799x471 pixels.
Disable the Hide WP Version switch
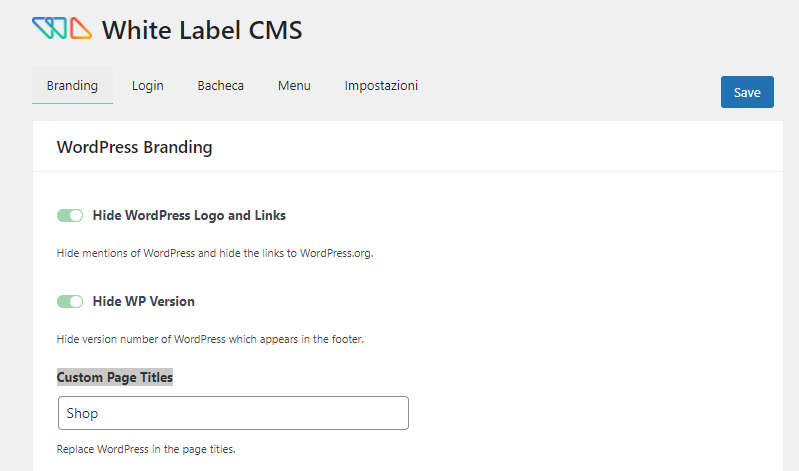tap(70, 301)
